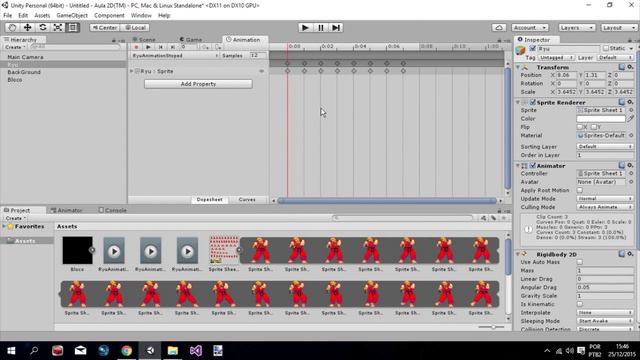Go to previous keyframe

(x=160, y=47)
